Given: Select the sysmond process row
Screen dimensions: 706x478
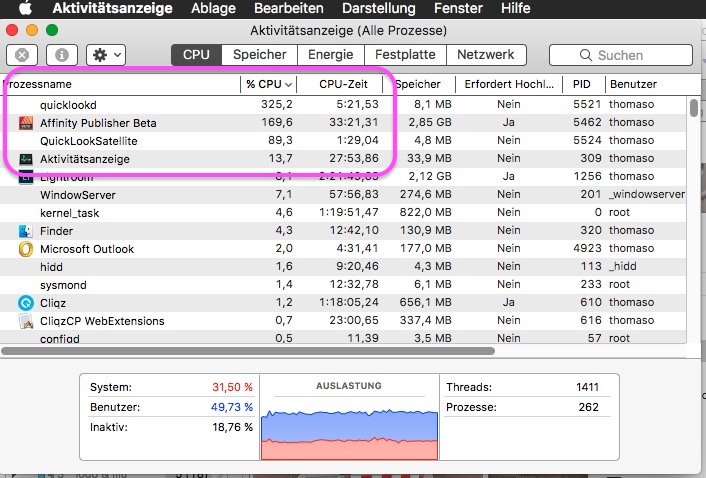Looking at the screenshot, I should click(343, 284).
